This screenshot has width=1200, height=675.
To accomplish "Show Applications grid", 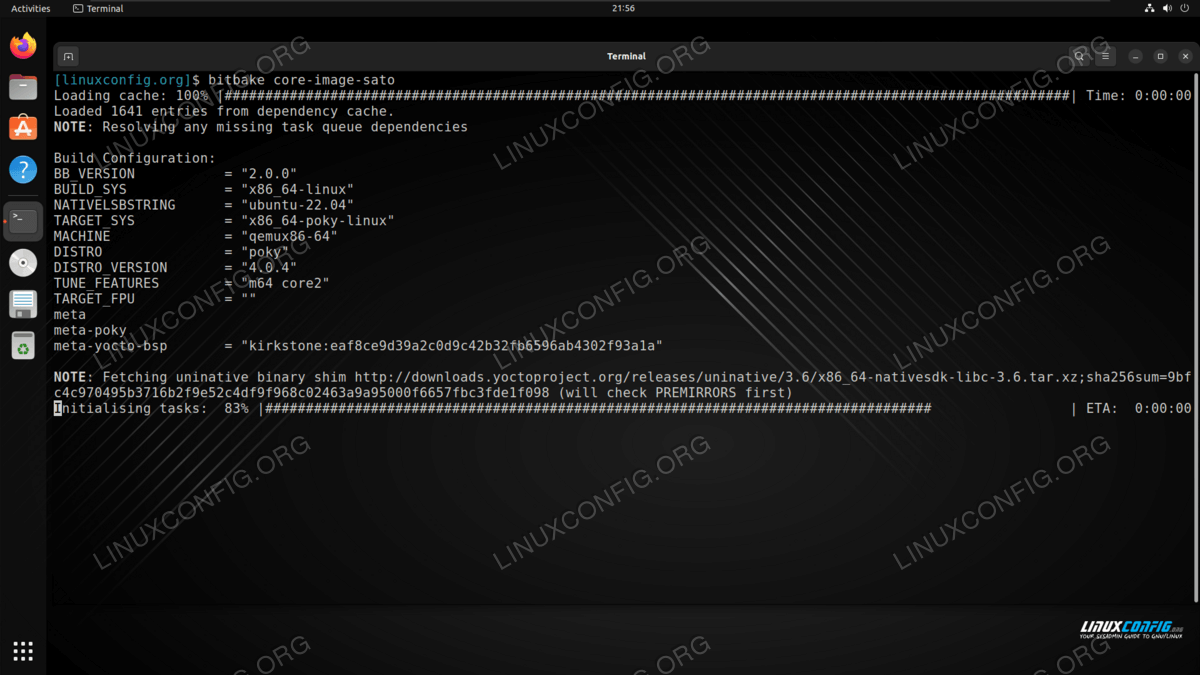I will 23,651.
